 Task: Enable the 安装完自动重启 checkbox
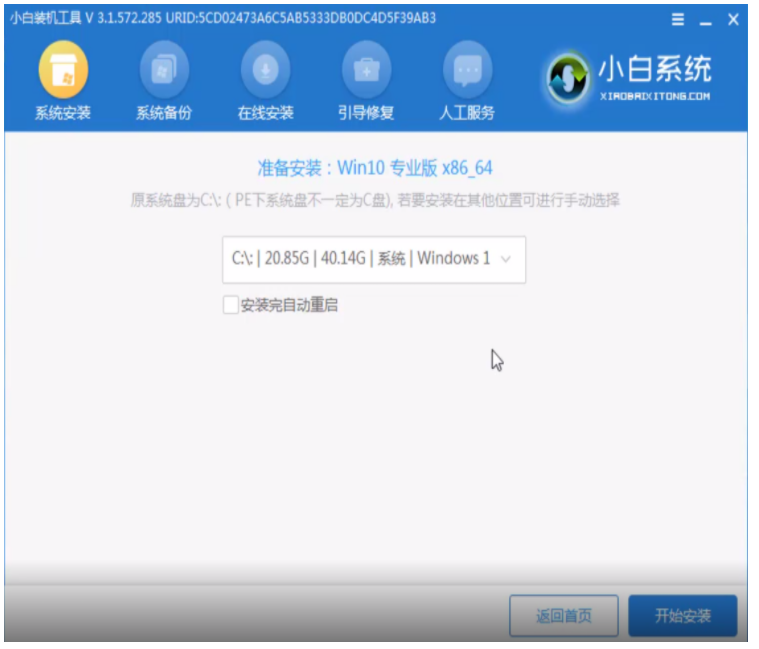[x=230, y=305]
